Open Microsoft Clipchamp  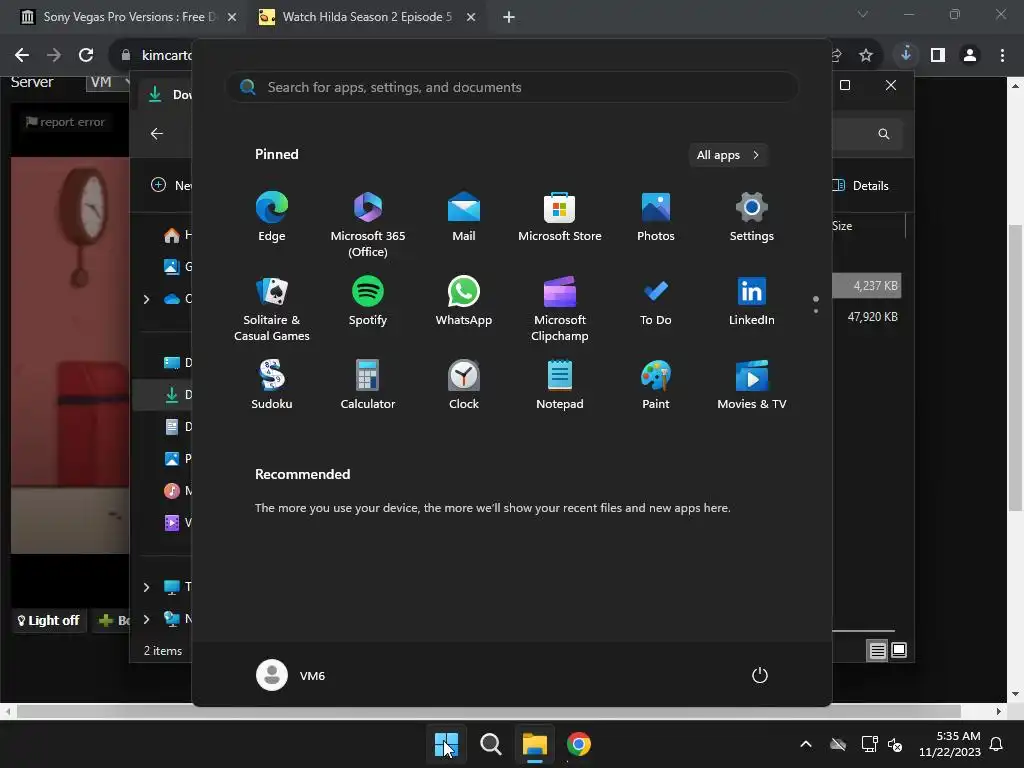coord(560,308)
